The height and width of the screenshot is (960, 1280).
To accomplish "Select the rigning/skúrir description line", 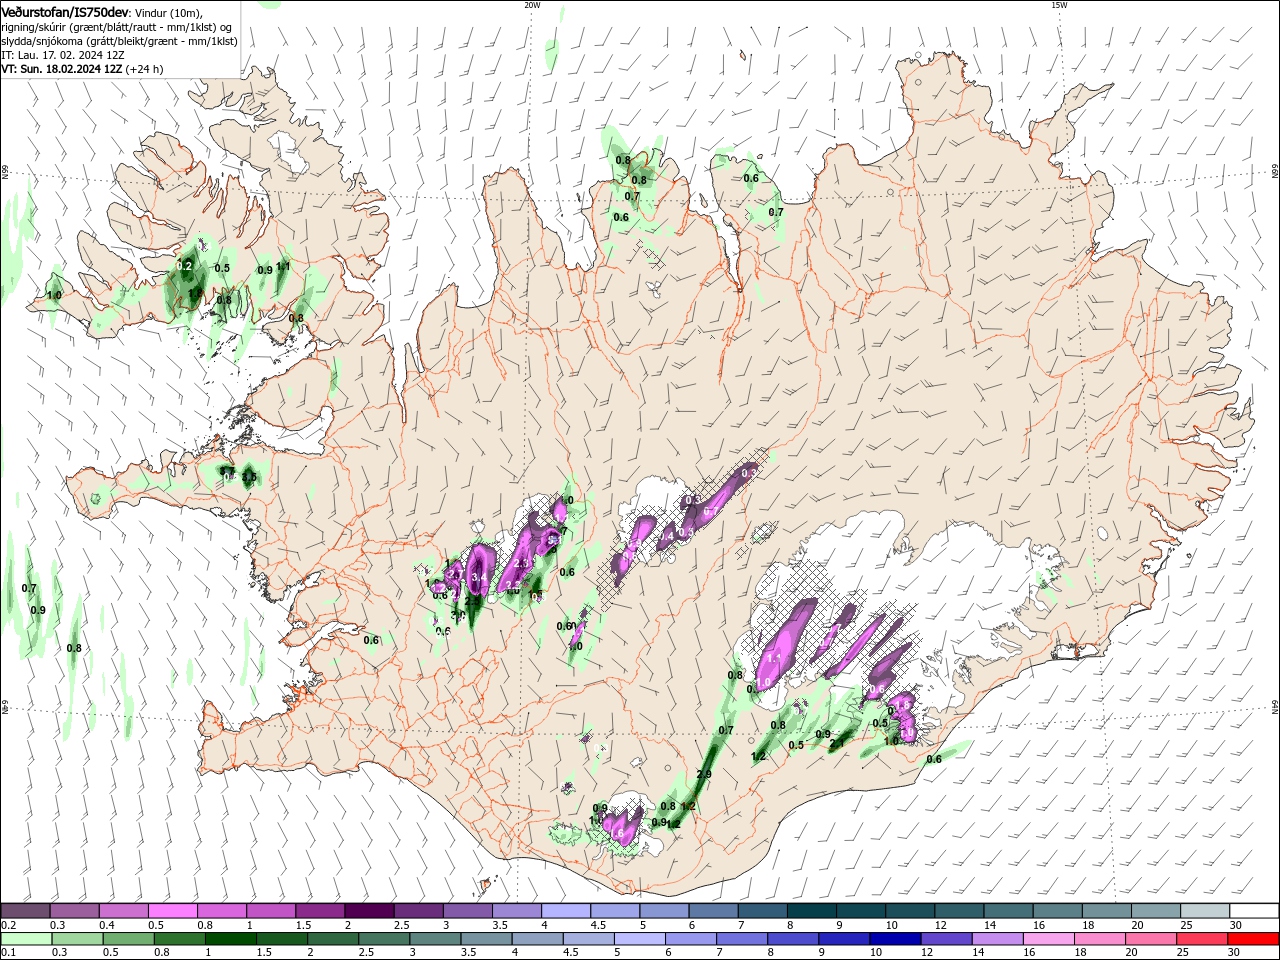I will point(117,26).
